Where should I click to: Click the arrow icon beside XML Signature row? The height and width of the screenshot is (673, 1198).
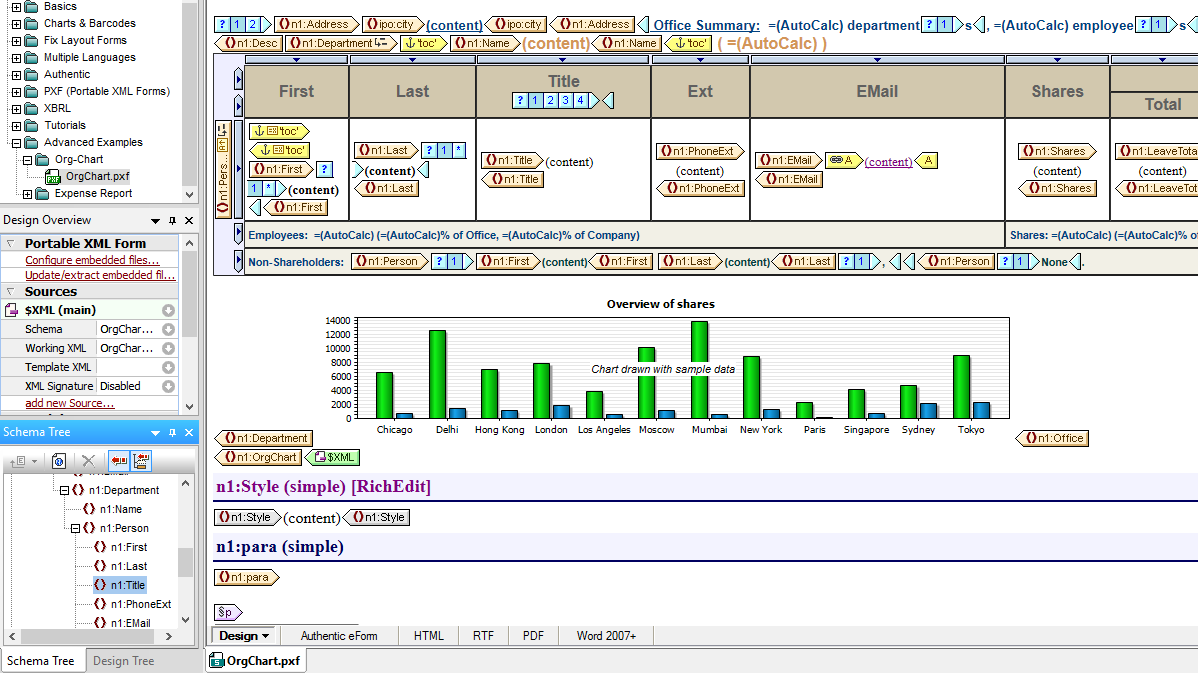(x=168, y=386)
